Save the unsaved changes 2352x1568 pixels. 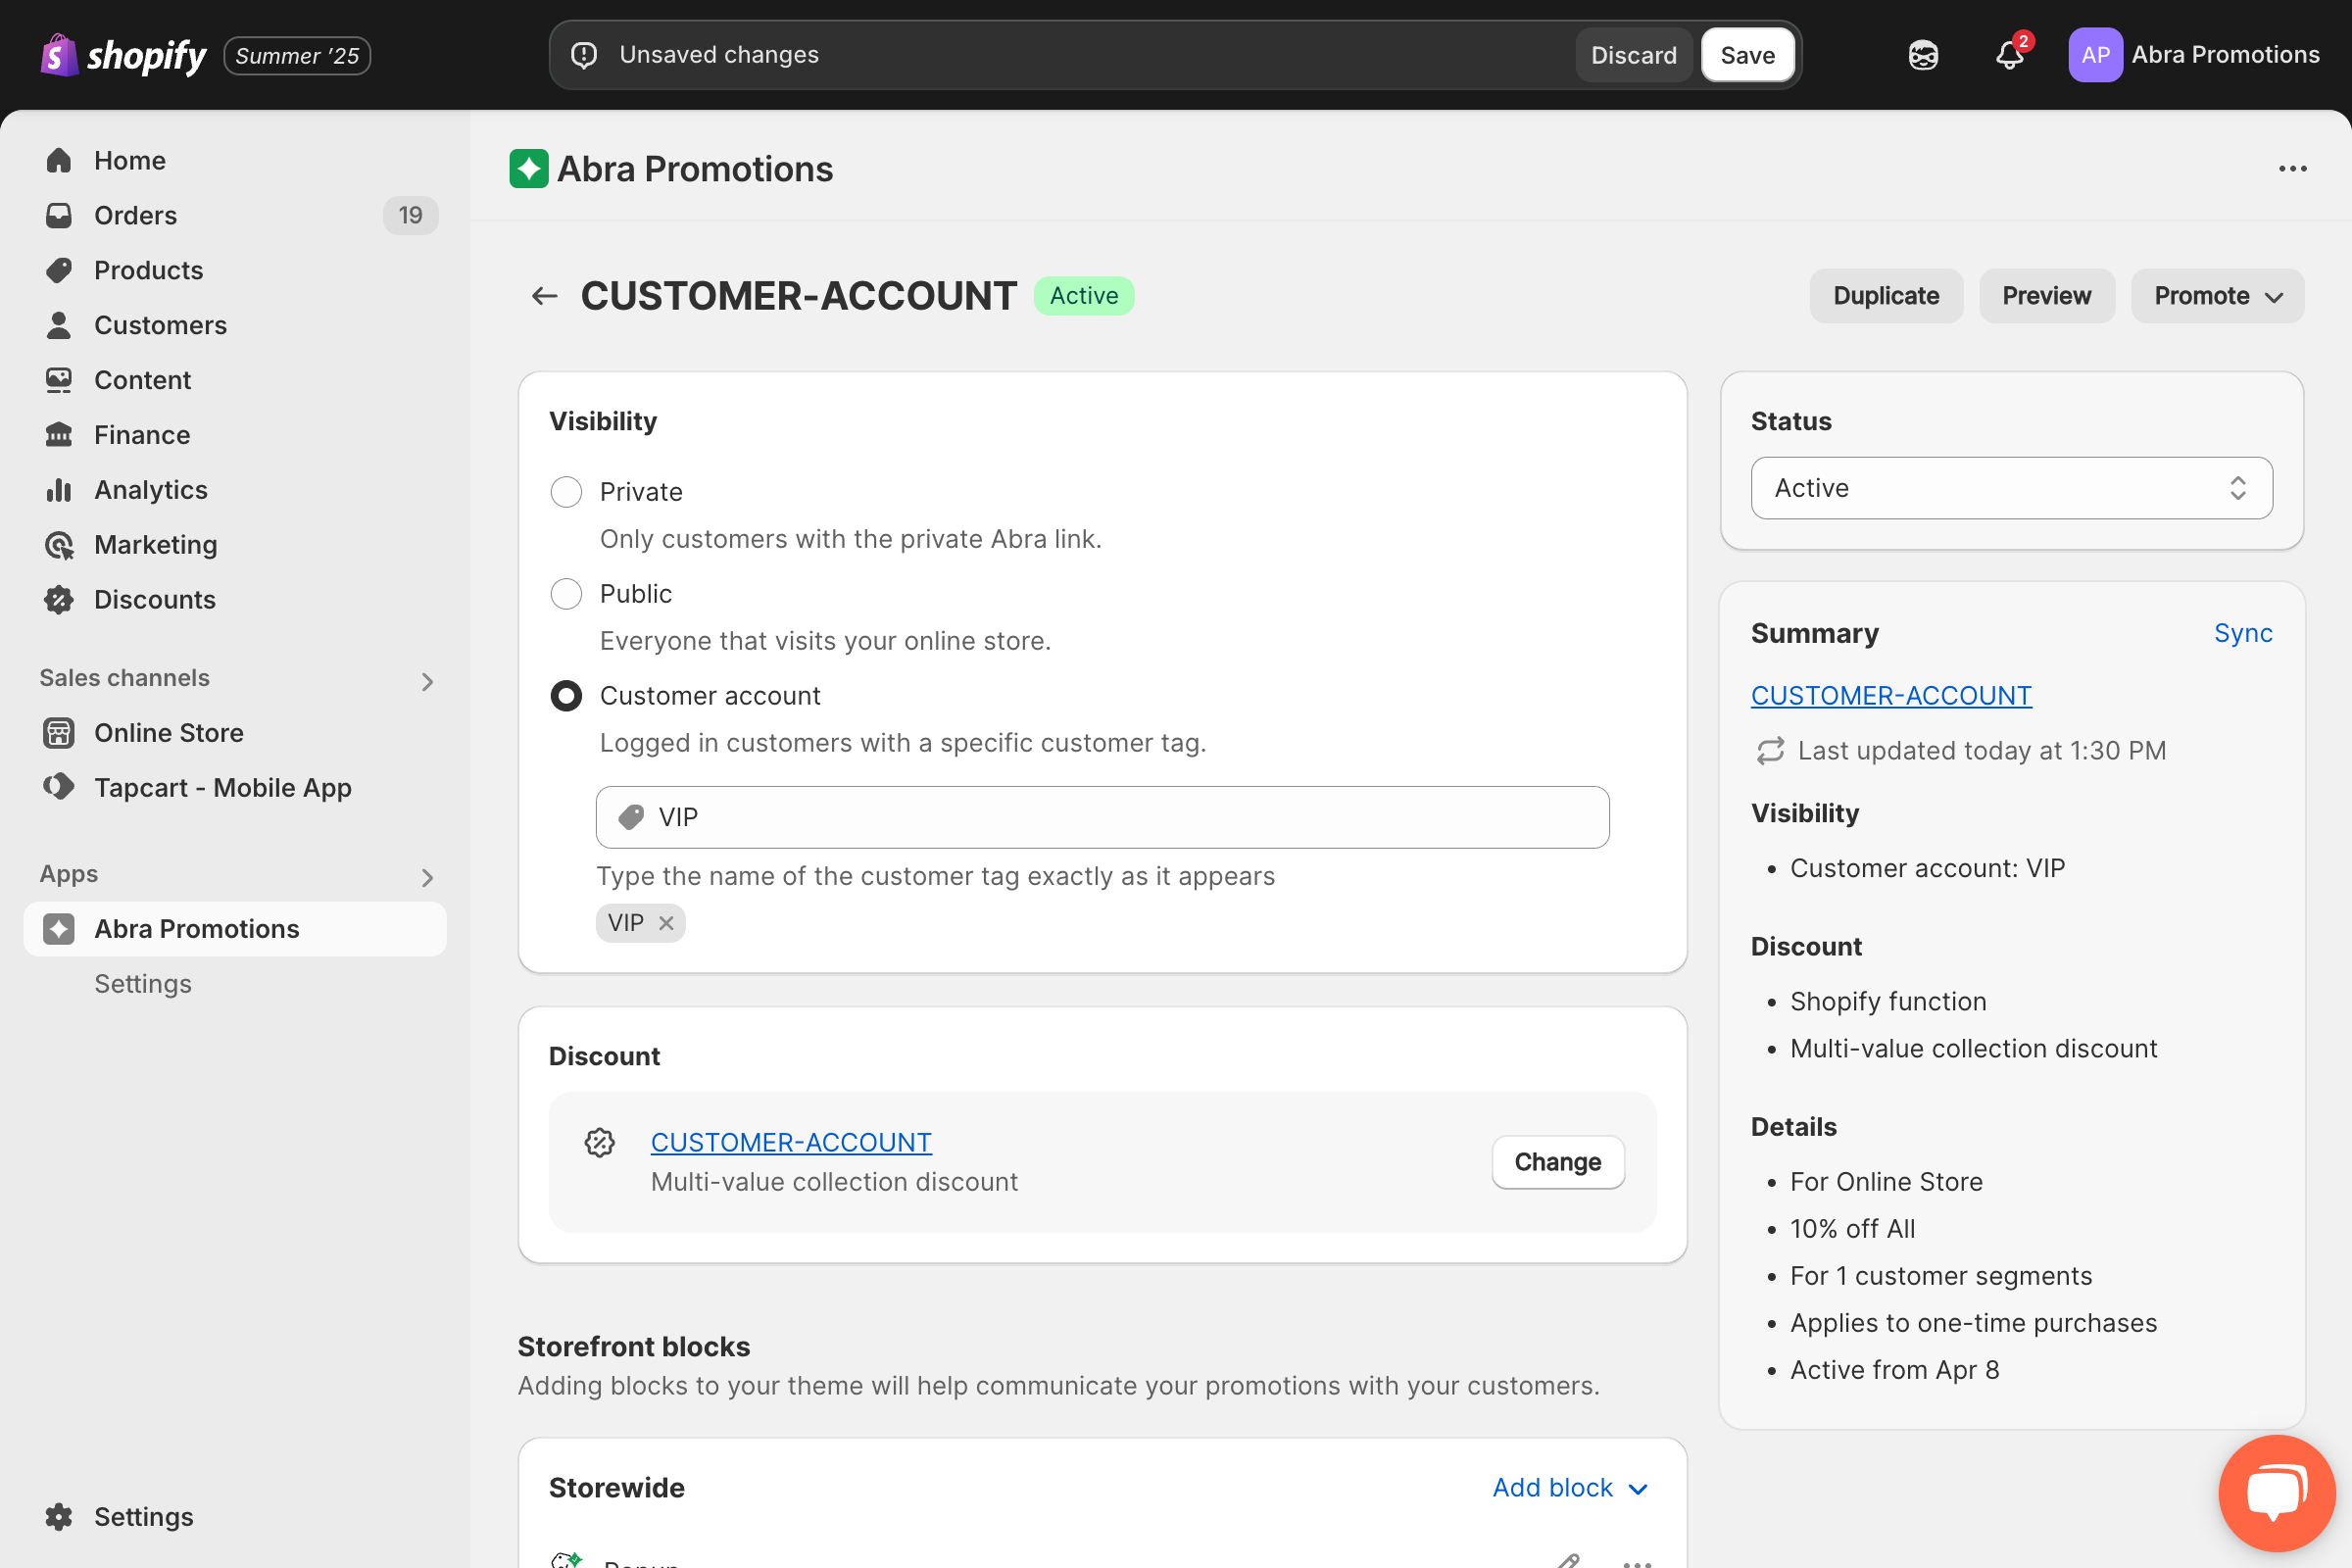click(1747, 55)
